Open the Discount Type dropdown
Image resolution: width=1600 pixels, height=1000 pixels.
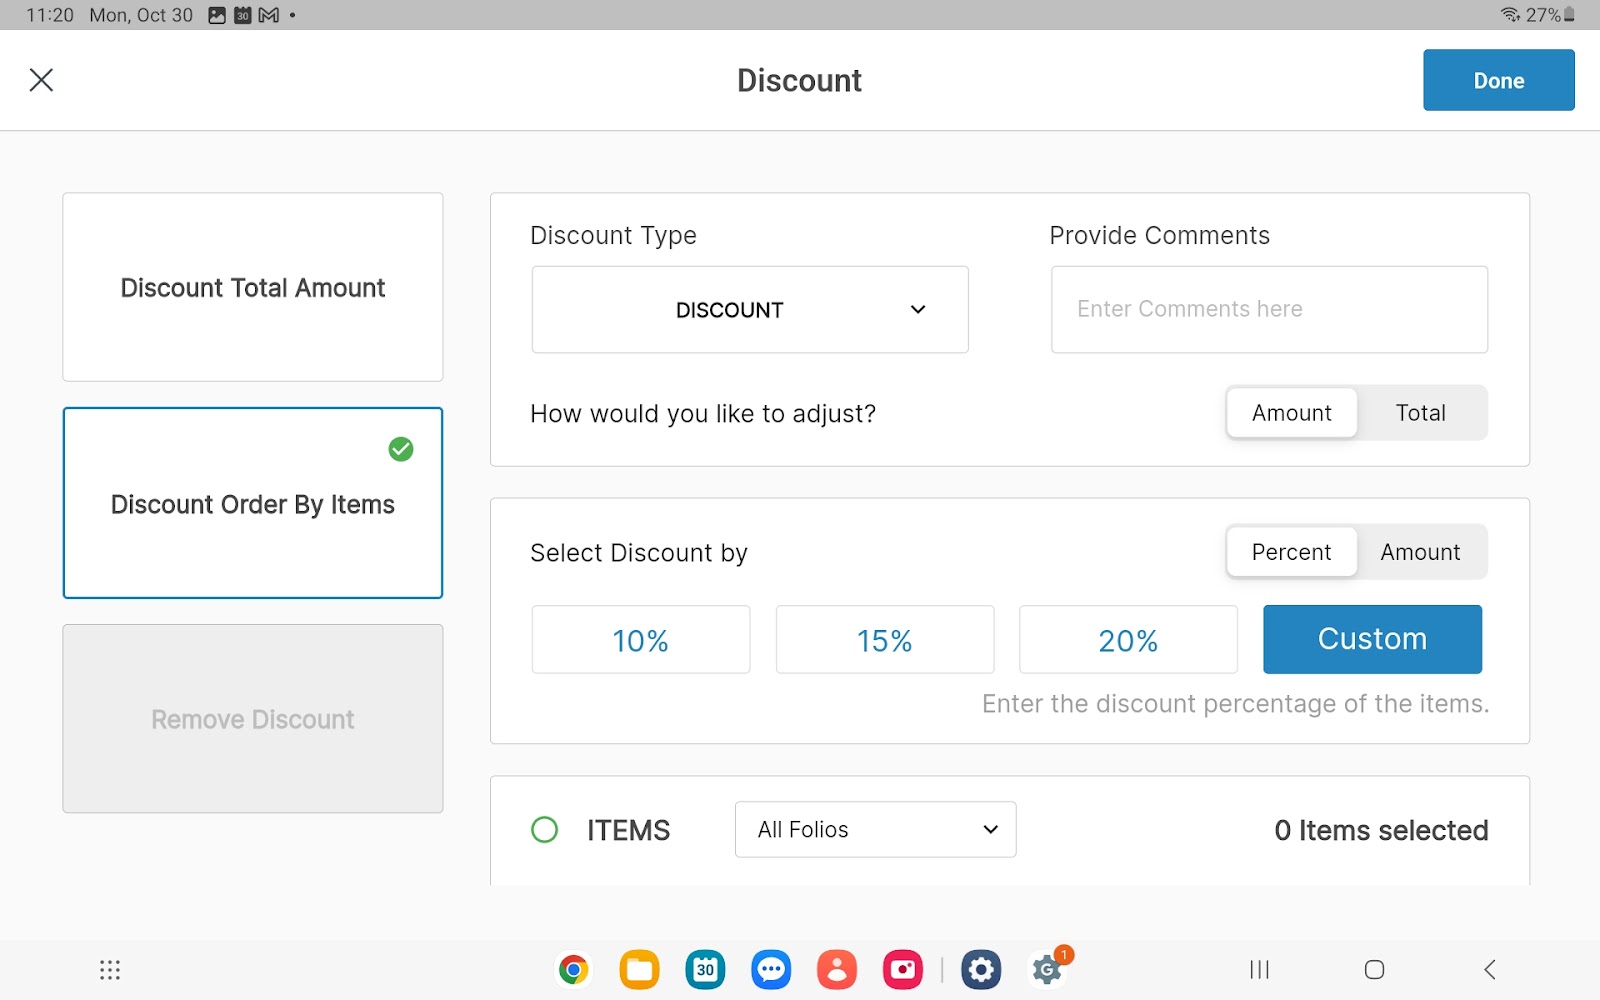click(750, 310)
